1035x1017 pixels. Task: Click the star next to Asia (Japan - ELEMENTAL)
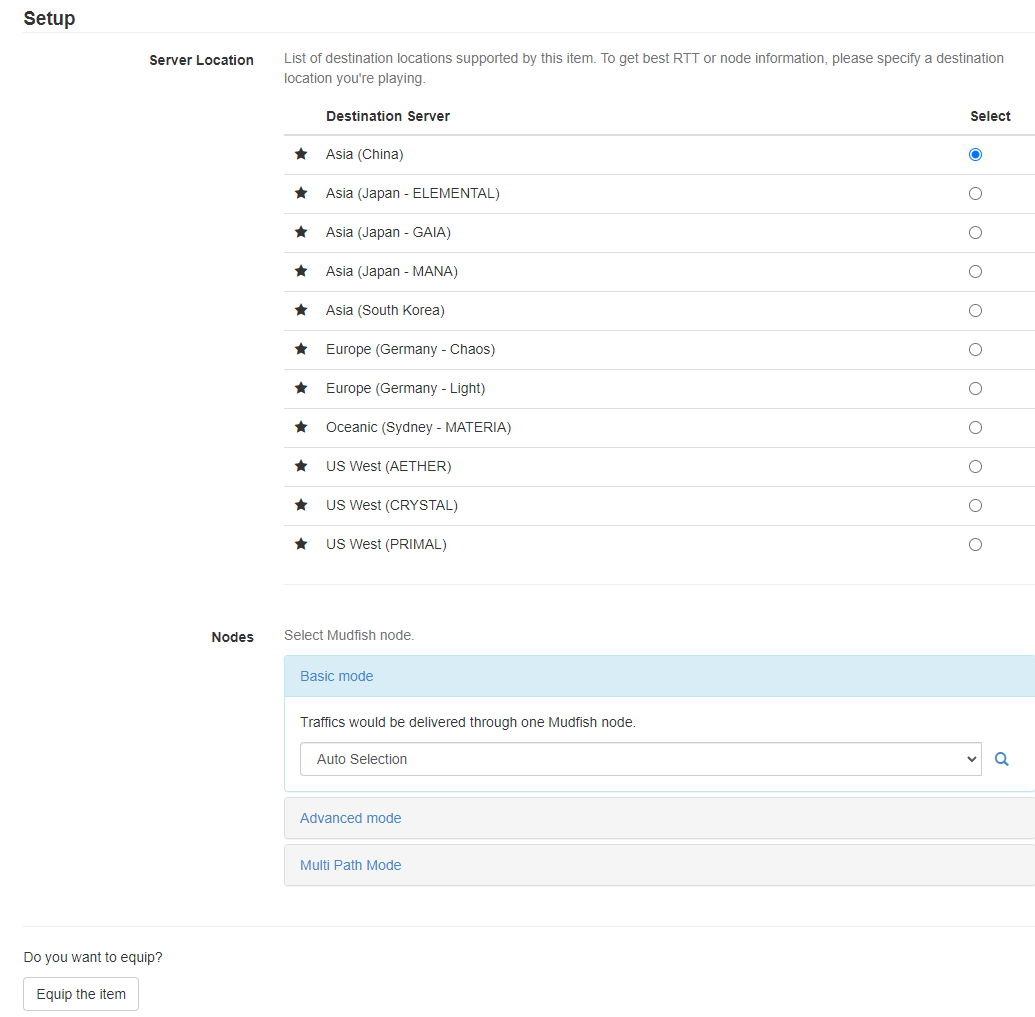[x=301, y=194]
